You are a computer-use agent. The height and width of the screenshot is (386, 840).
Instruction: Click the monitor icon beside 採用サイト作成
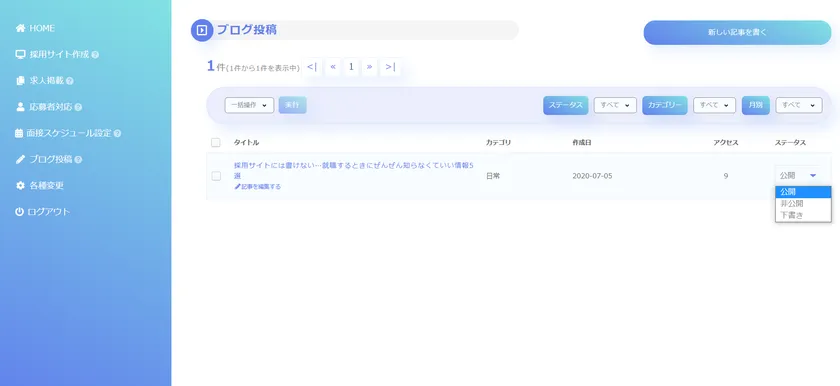20,55
